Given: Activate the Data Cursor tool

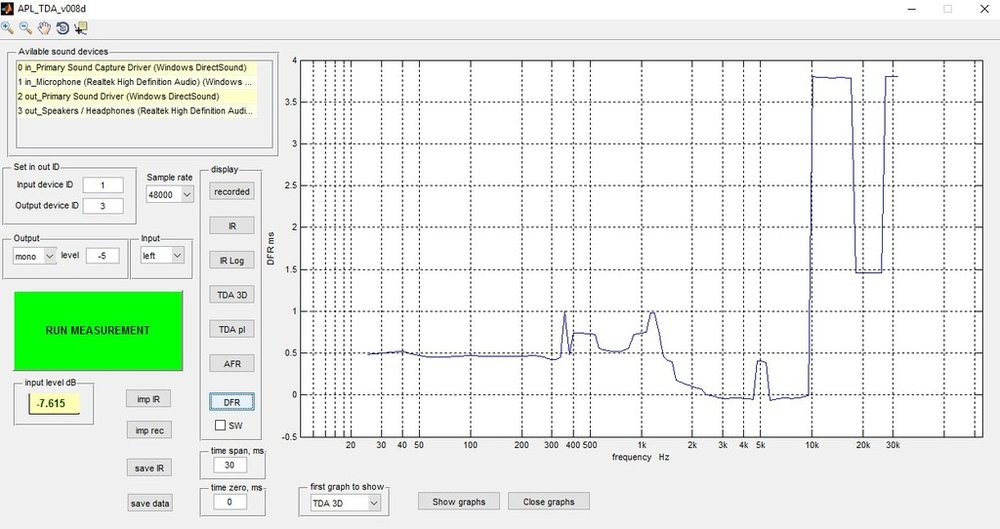Looking at the screenshot, I should tap(81, 27).
